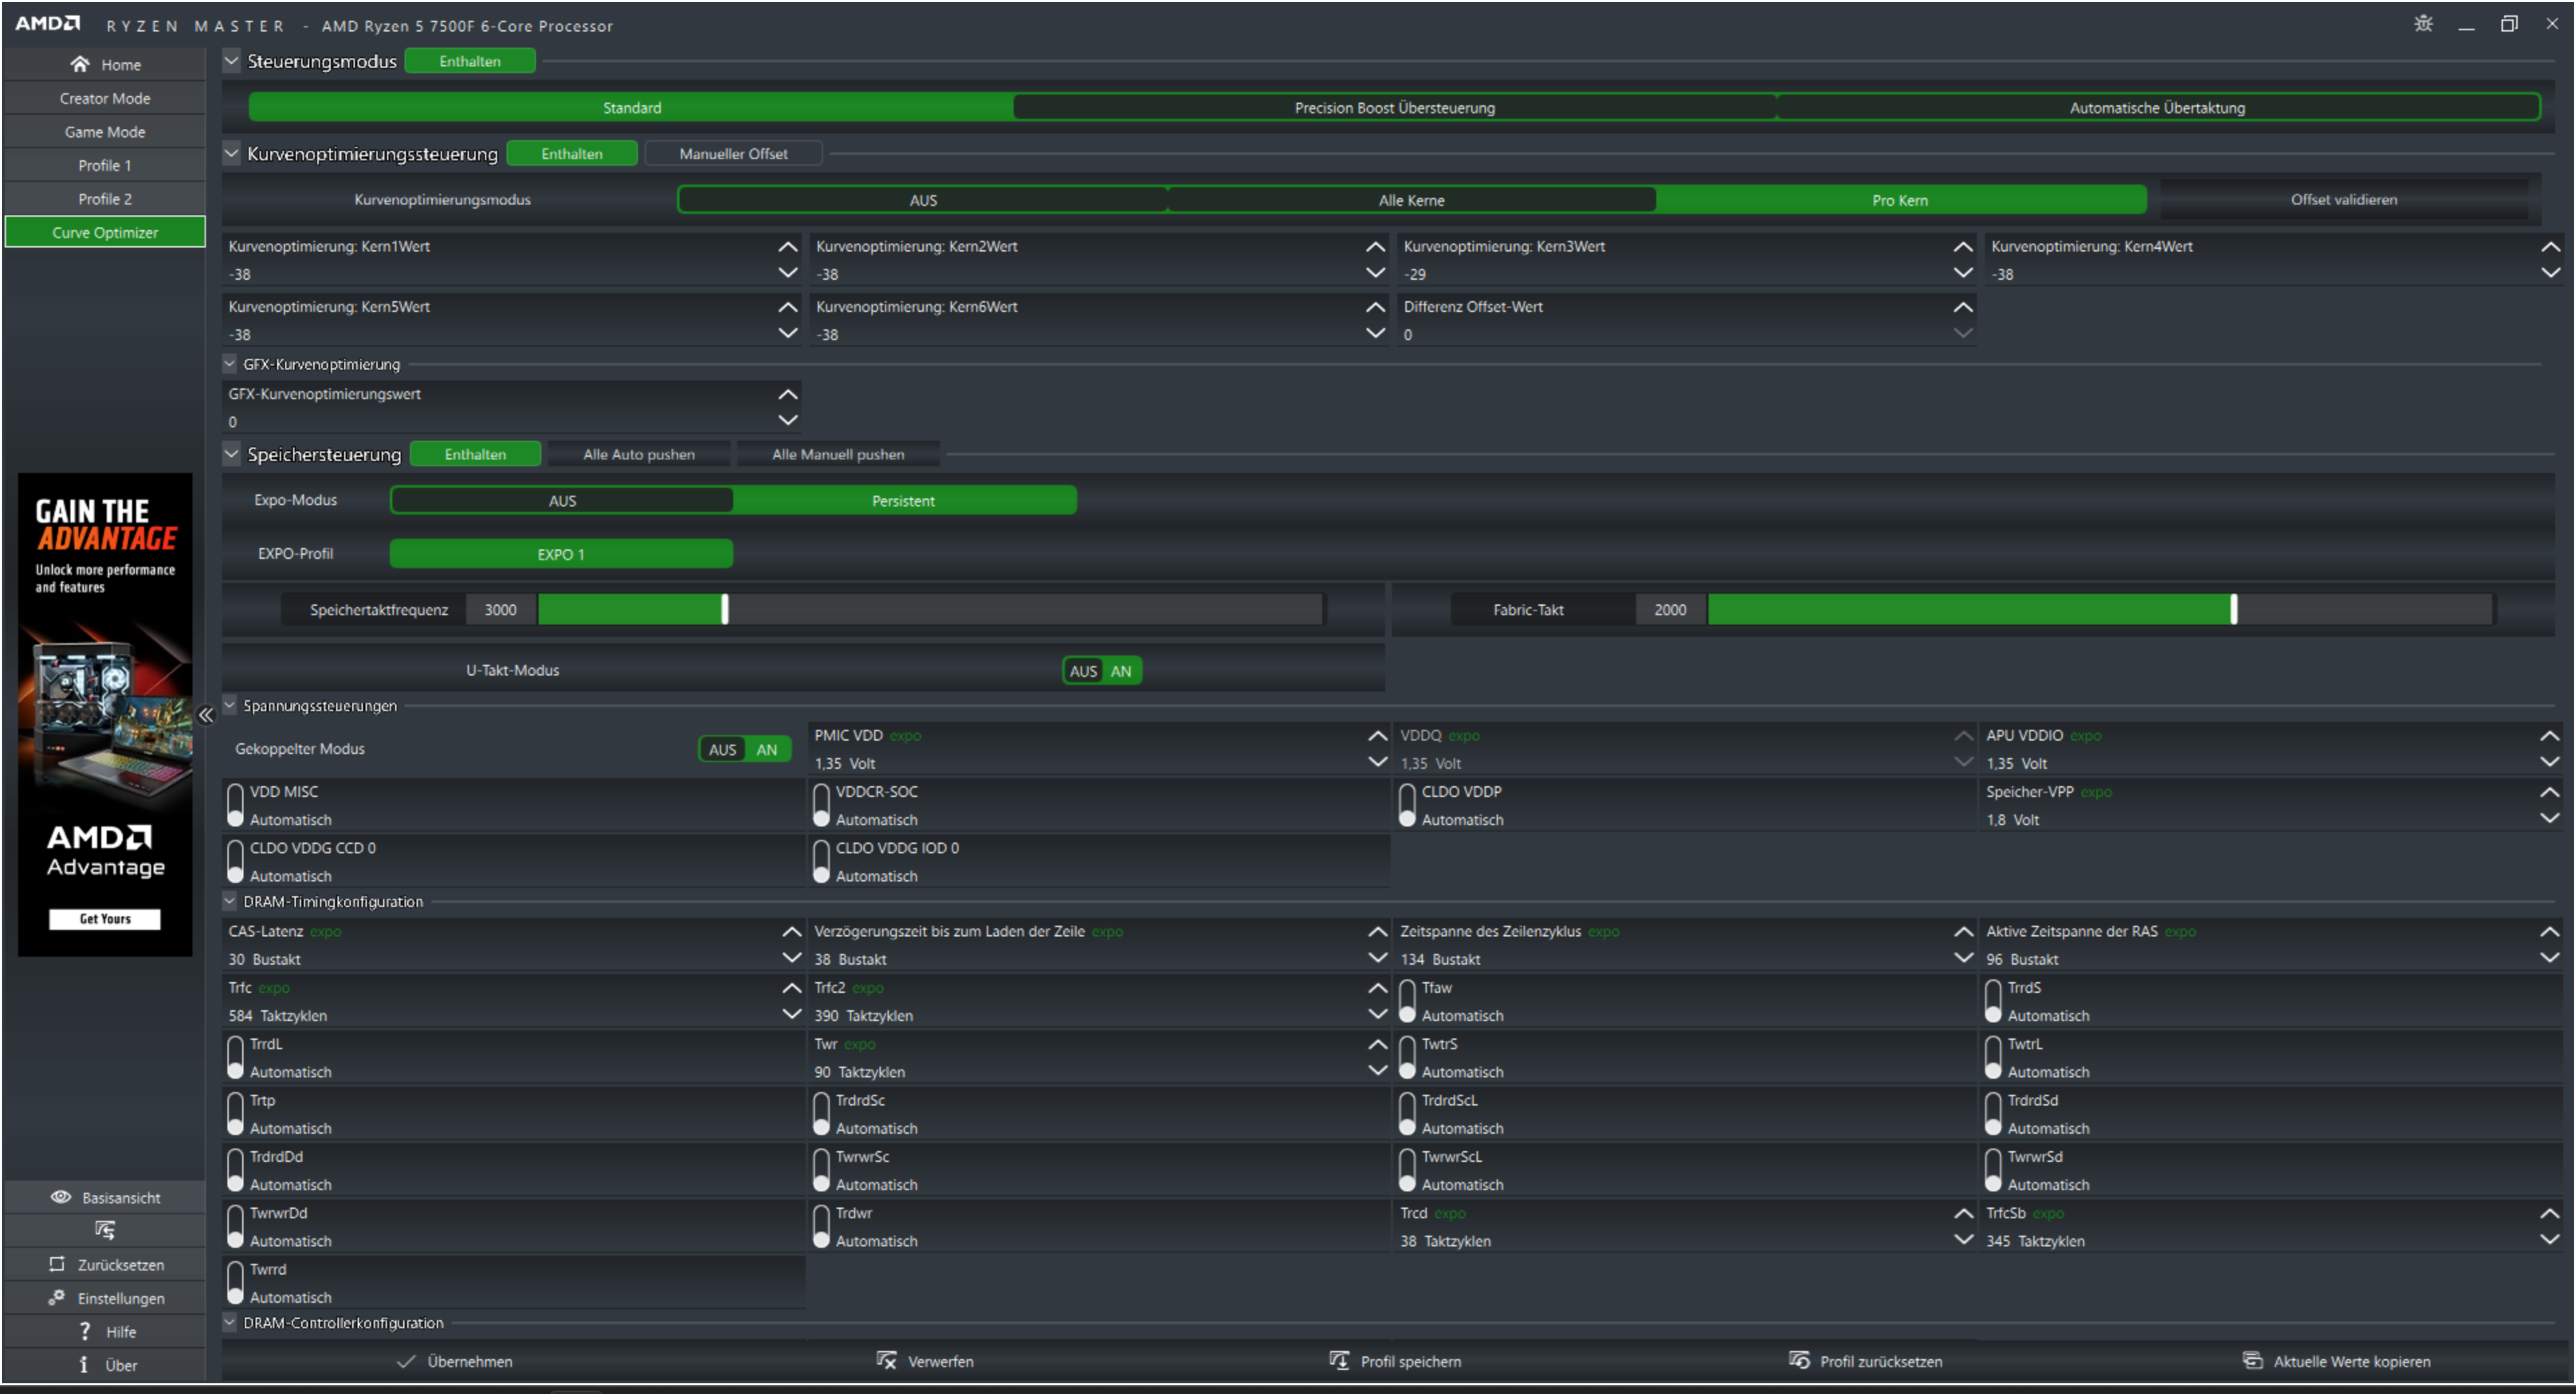Click the Fabric-Takt 2000 value field
Screen dimensions: 2576x1394
[x=1670, y=609]
